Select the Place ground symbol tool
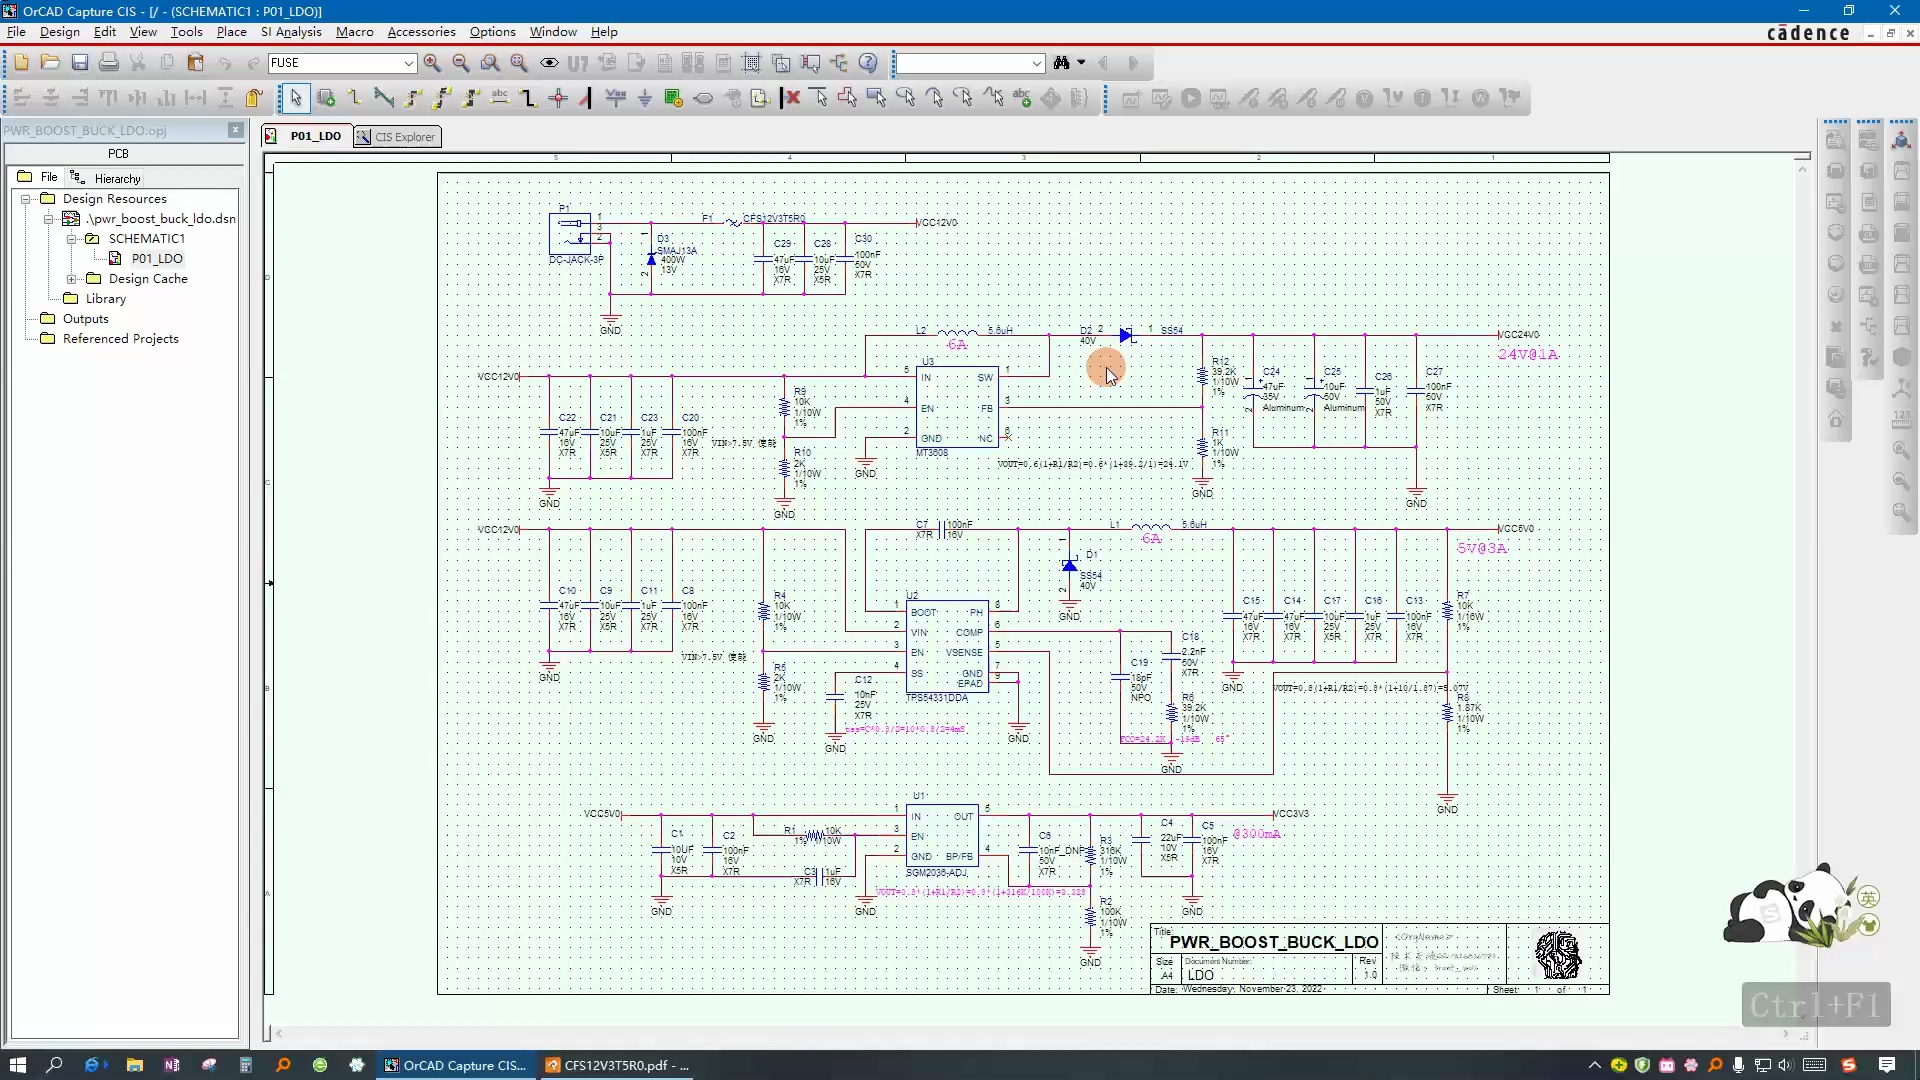The width and height of the screenshot is (1920, 1080). (x=645, y=98)
